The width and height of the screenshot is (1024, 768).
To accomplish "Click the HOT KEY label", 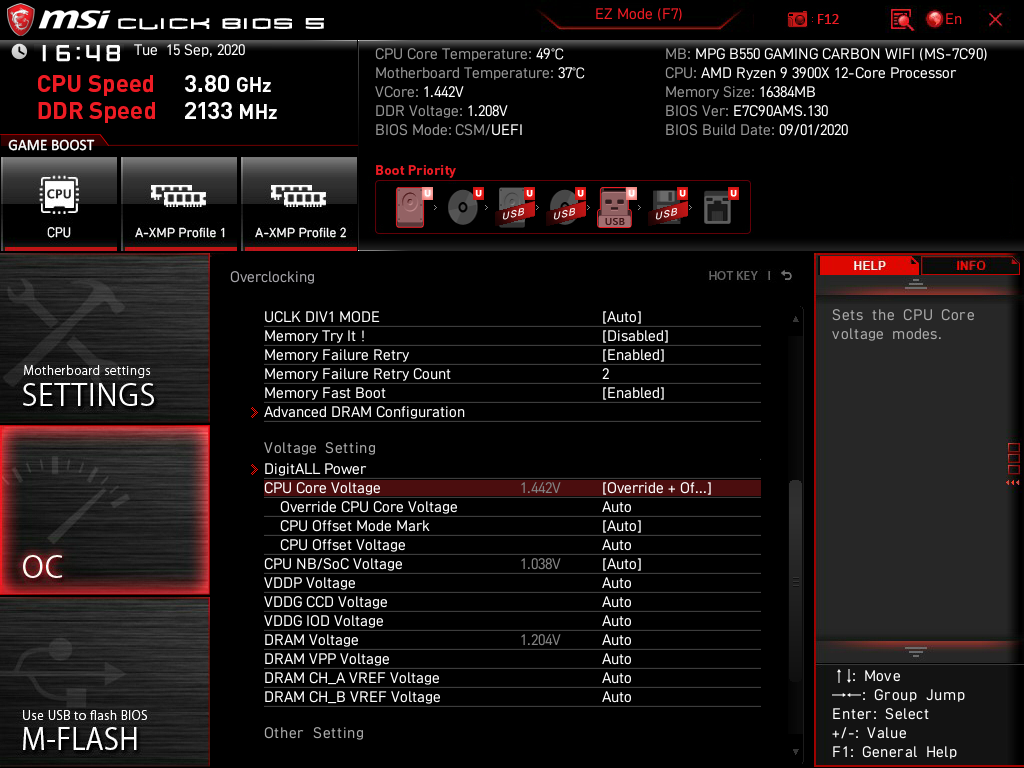I will (x=733, y=276).
